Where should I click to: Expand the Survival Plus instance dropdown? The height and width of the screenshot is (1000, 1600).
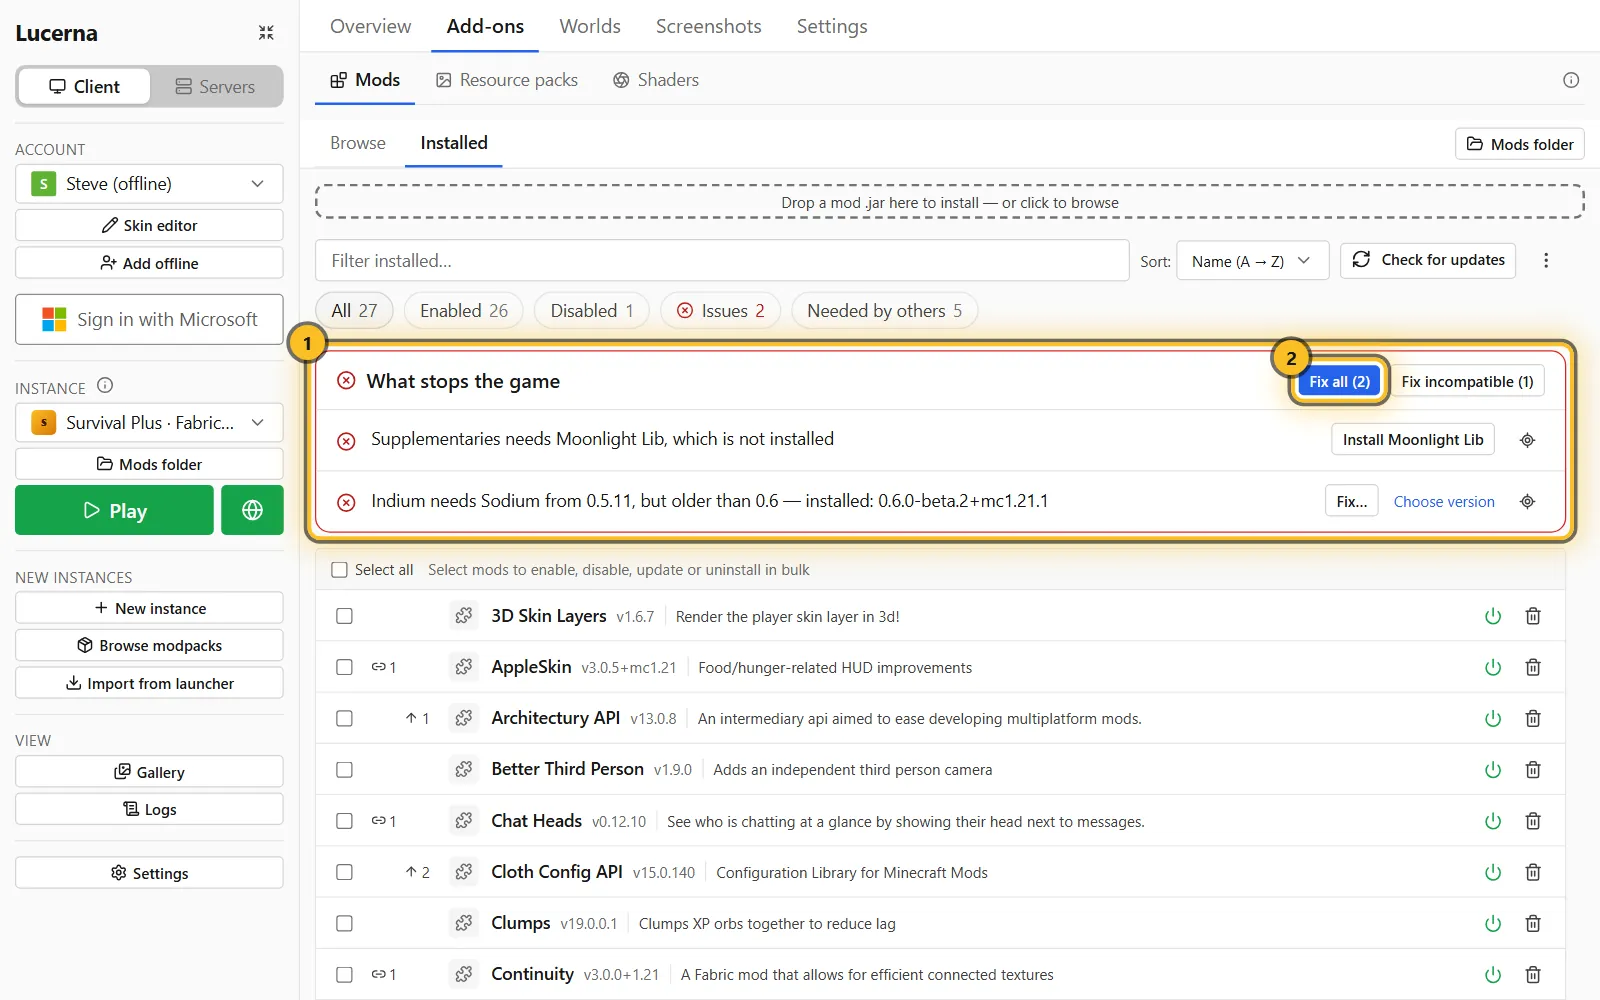click(149, 423)
